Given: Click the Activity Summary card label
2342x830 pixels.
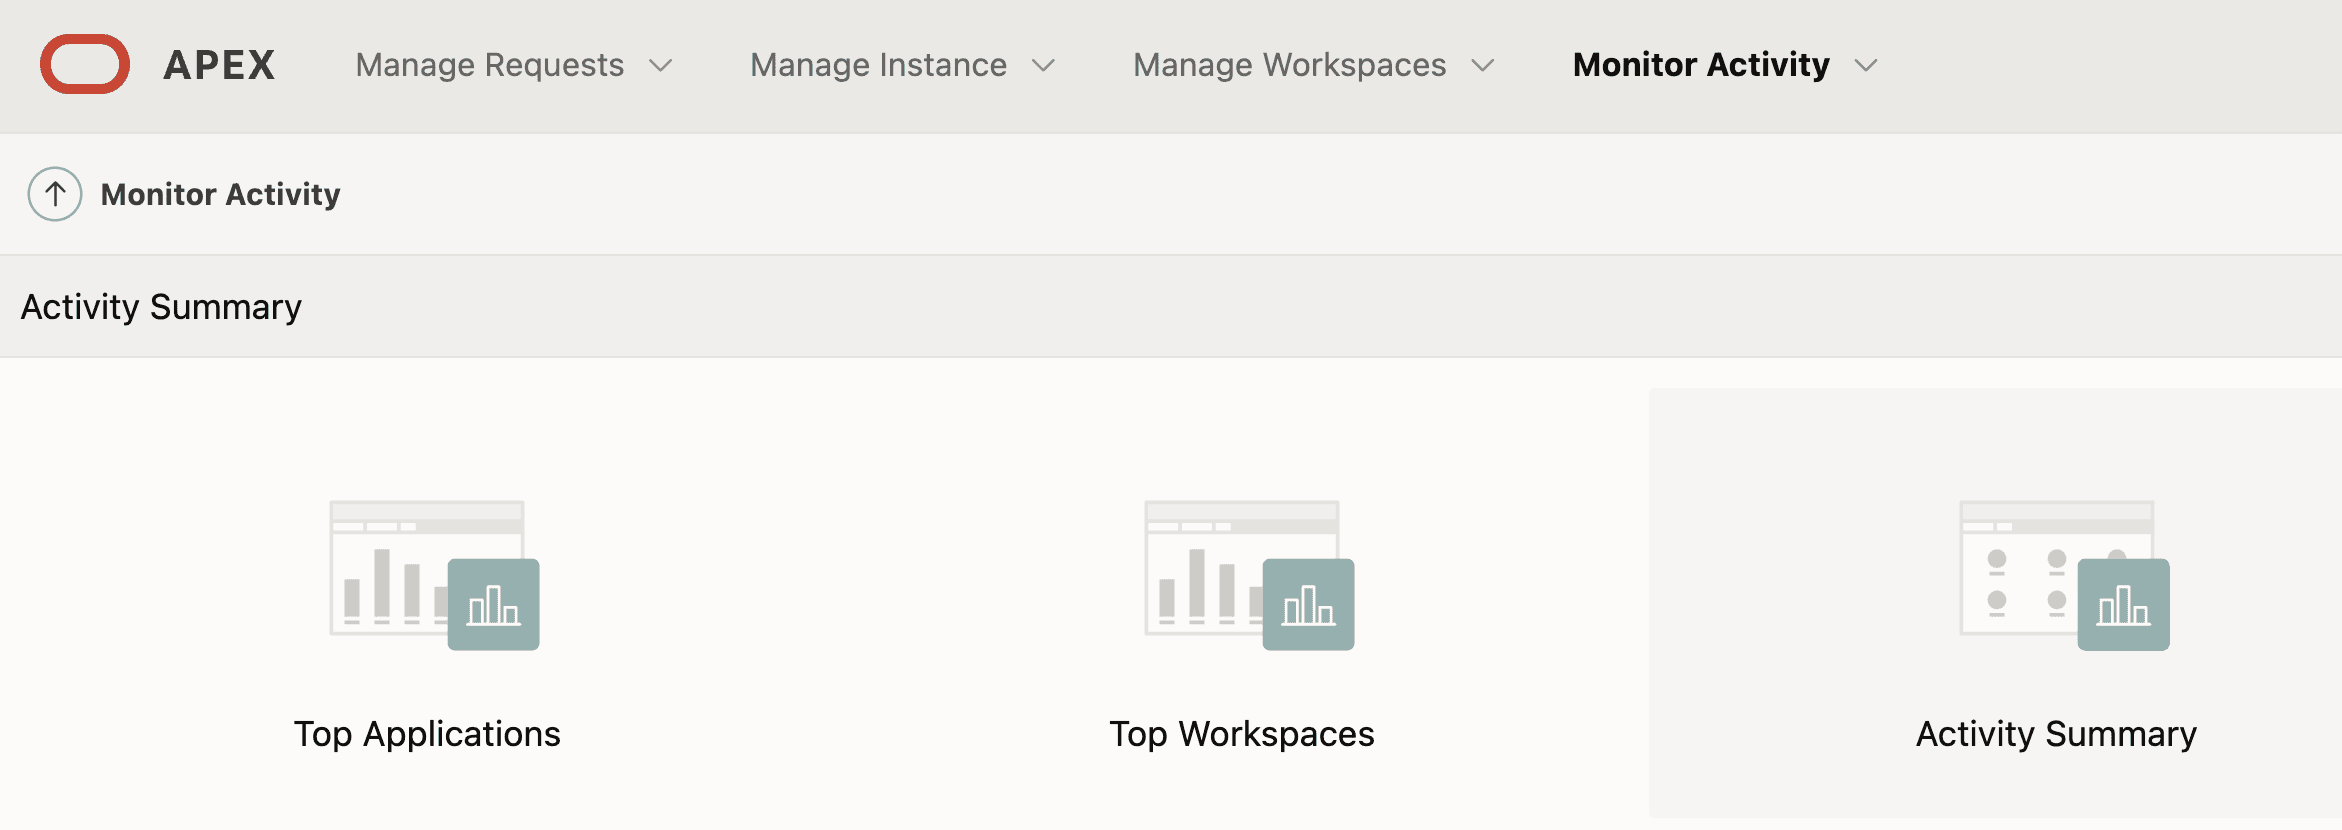Looking at the screenshot, I should pyautogui.click(x=2057, y=734).
